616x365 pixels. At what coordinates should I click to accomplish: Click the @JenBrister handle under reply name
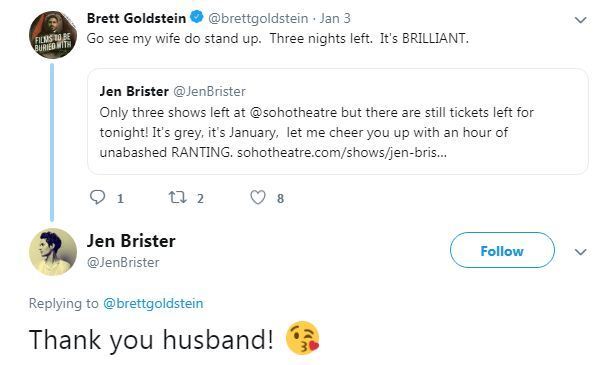pos(123,262)
